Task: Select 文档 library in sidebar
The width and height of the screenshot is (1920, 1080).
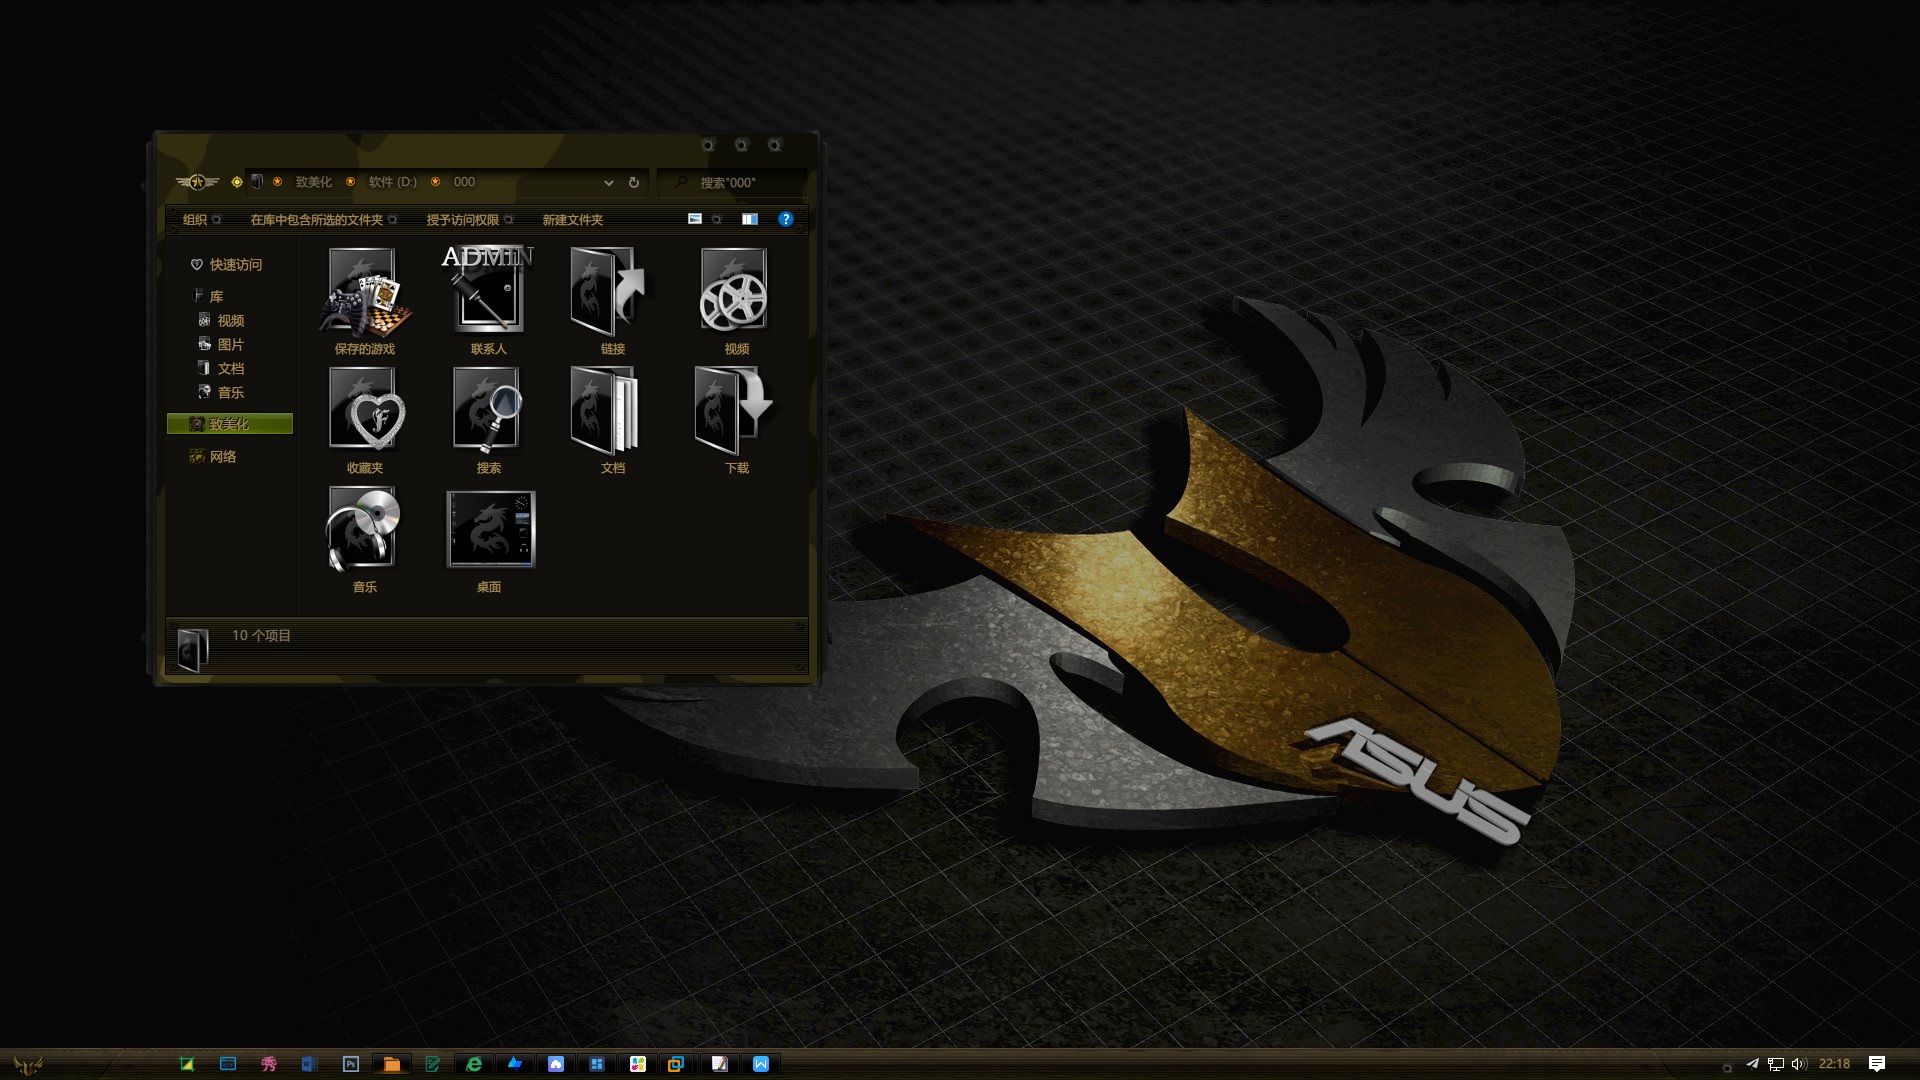Action: pos(221,369)
